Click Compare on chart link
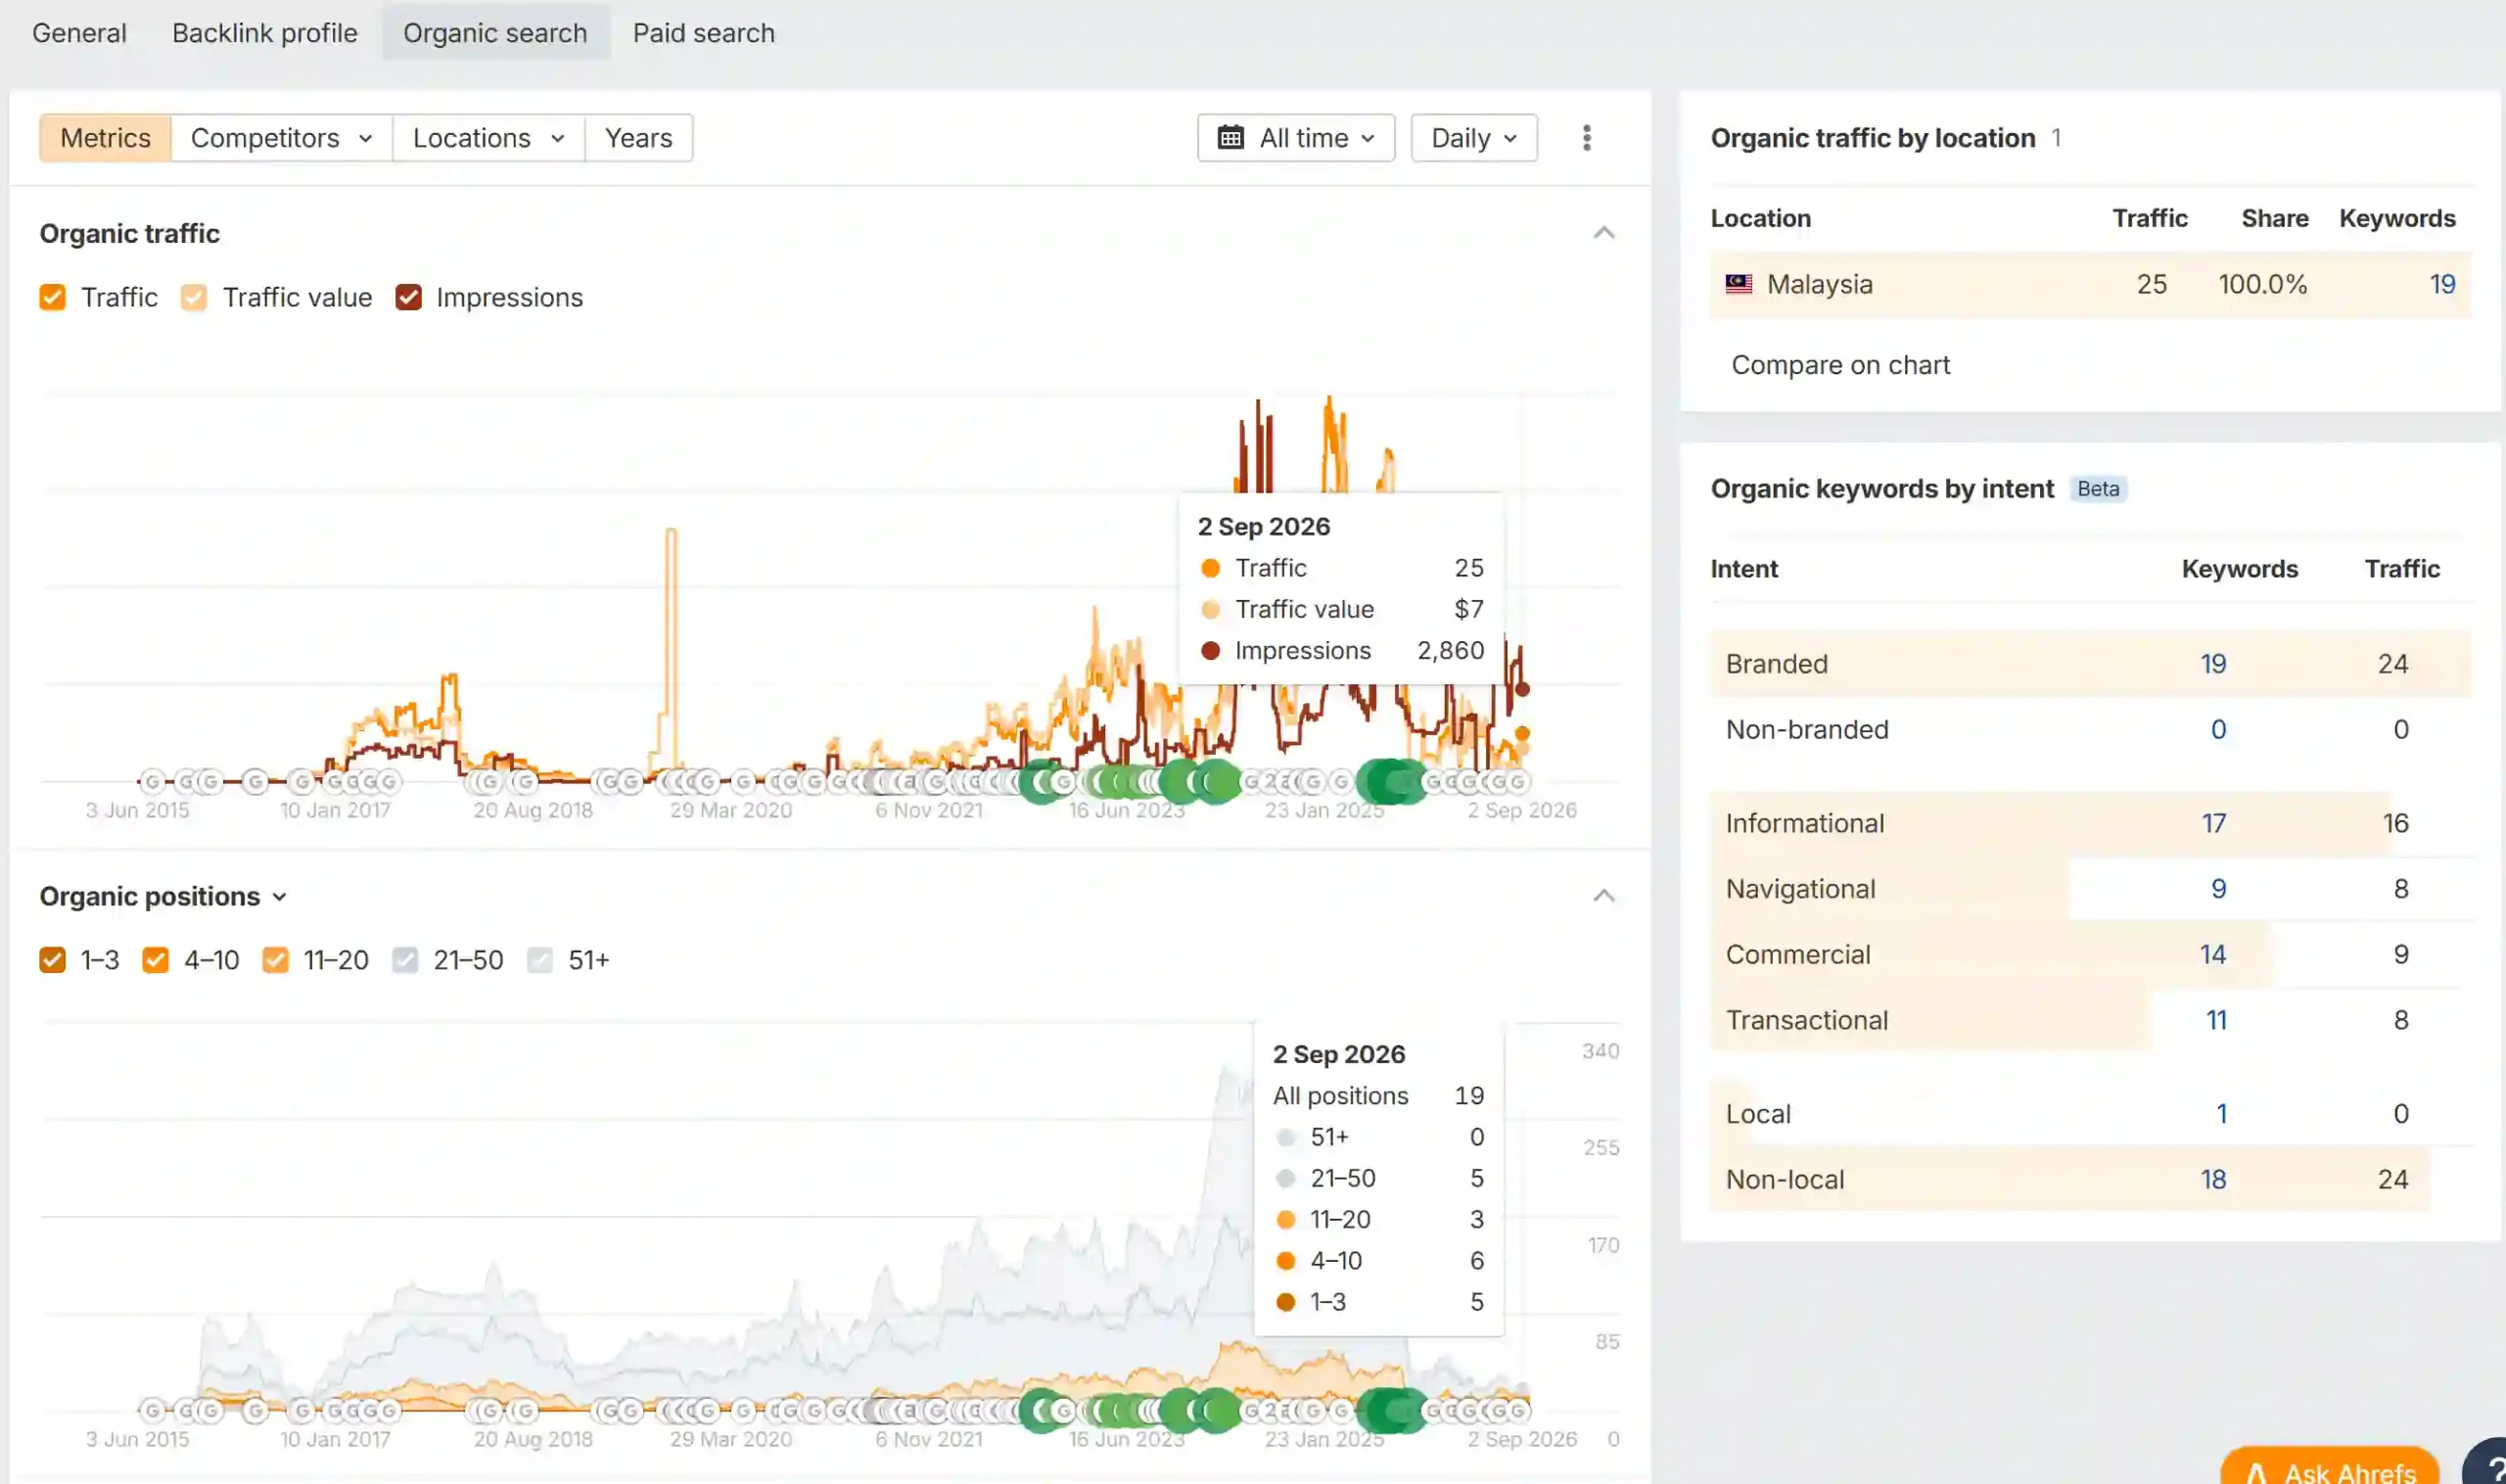 (x=1840, y=365)
